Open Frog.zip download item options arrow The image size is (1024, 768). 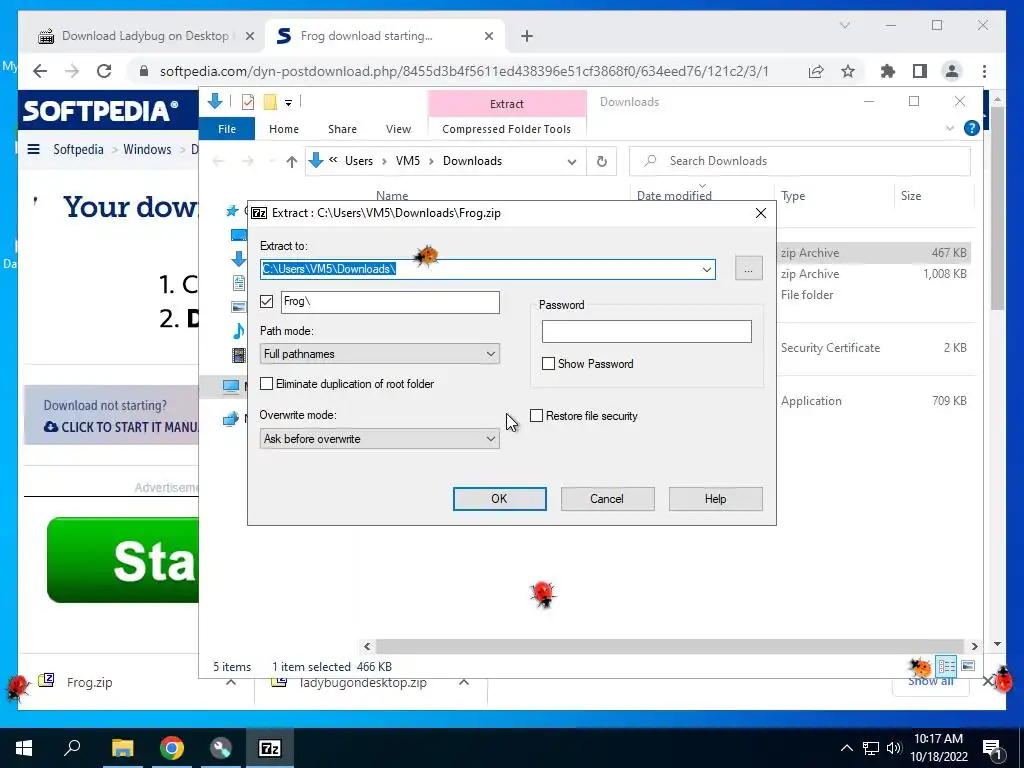click(x=231, y=682)
